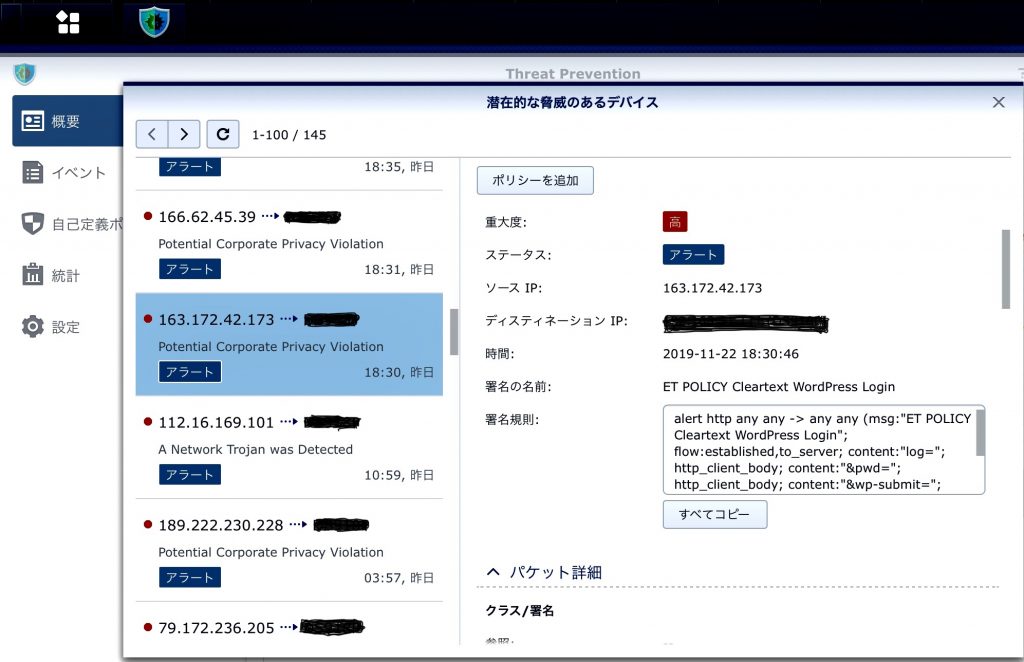Image resolution: width=1024 pixels, height=662 pixels.
Task: Click the settings gear icon
Action: tap(33, 326)
